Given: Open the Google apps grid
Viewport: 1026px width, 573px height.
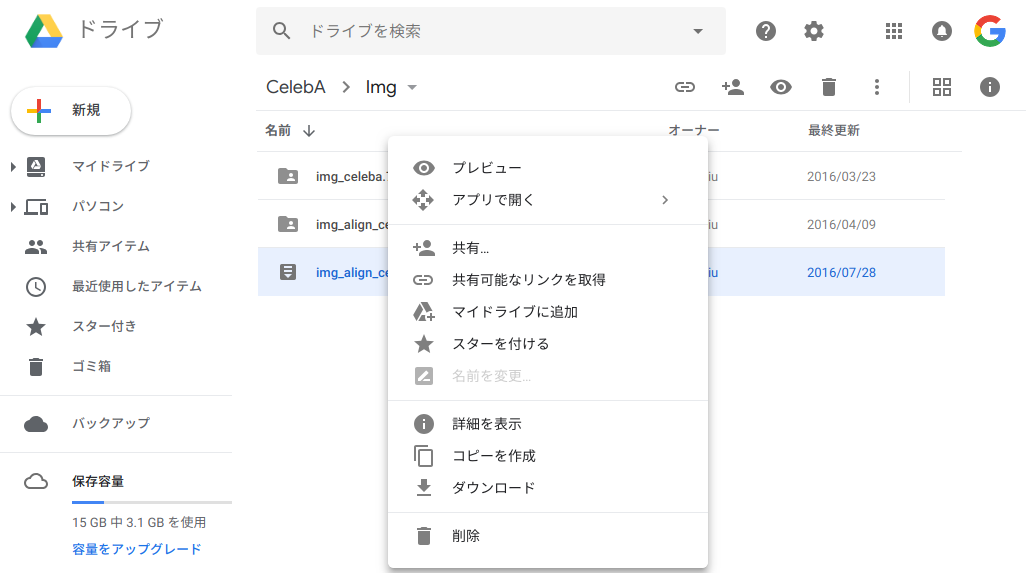Looking at the screenshot, I should [894, 31].
